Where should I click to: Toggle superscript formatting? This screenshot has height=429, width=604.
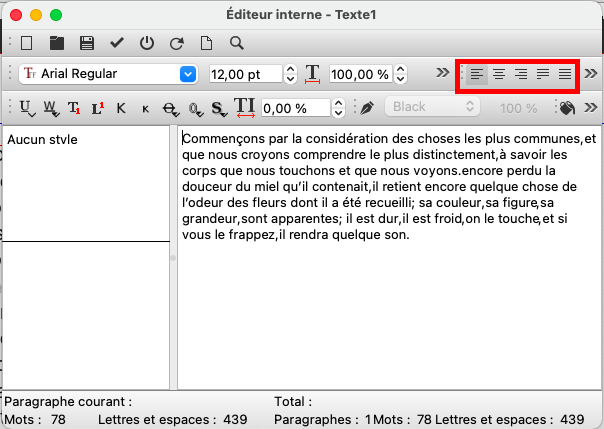[x=97, y=108]
